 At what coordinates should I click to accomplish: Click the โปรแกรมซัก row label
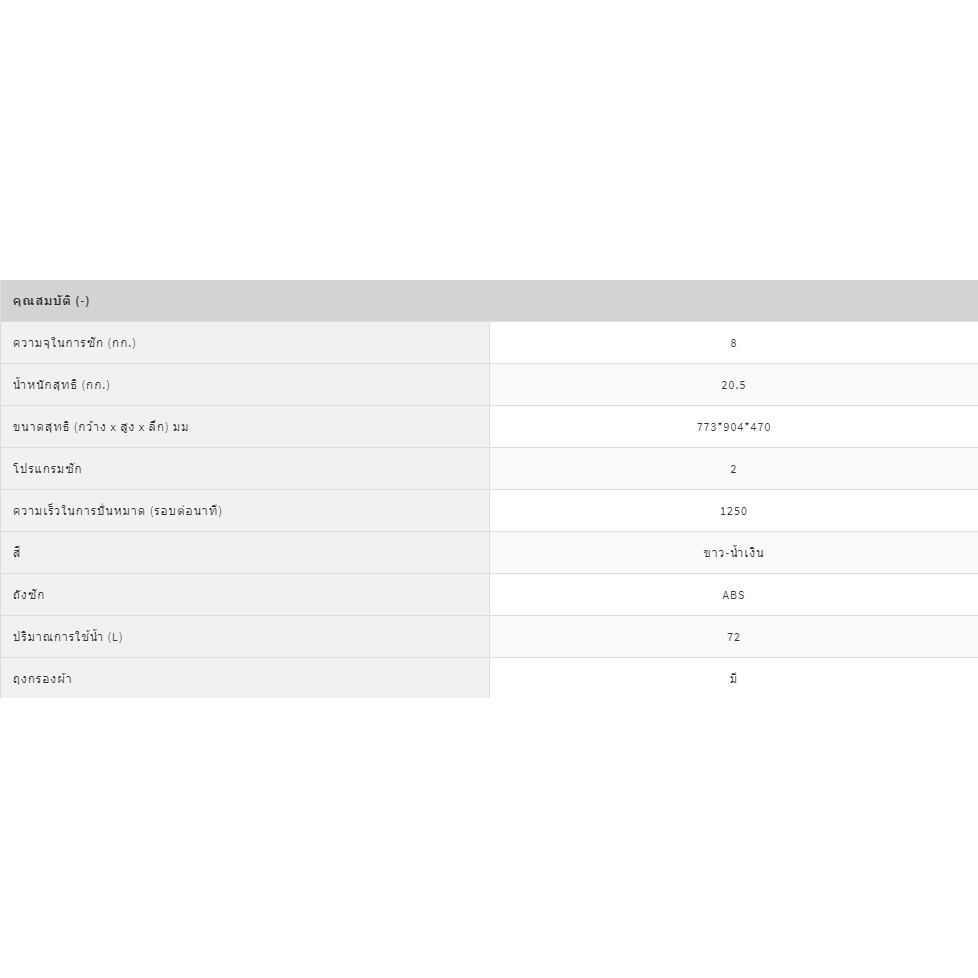point(47,469)
